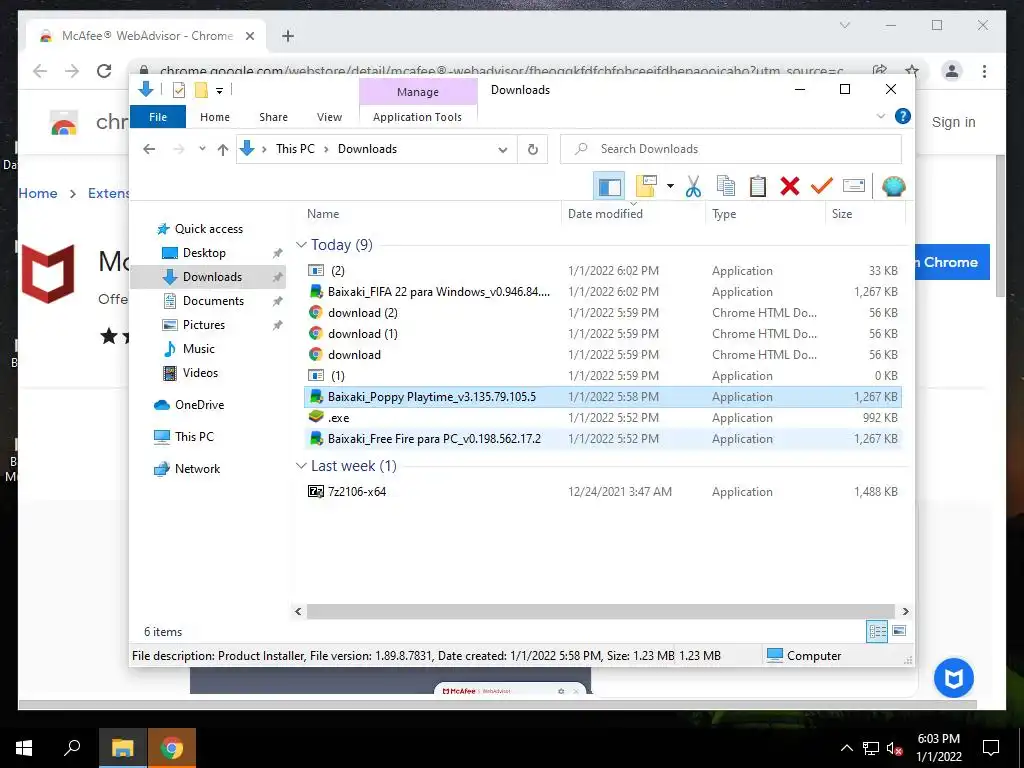This screenshot has width=1024, height=768.
Task: Switch to the Share ribbon tab
Action: click(273, 117)
